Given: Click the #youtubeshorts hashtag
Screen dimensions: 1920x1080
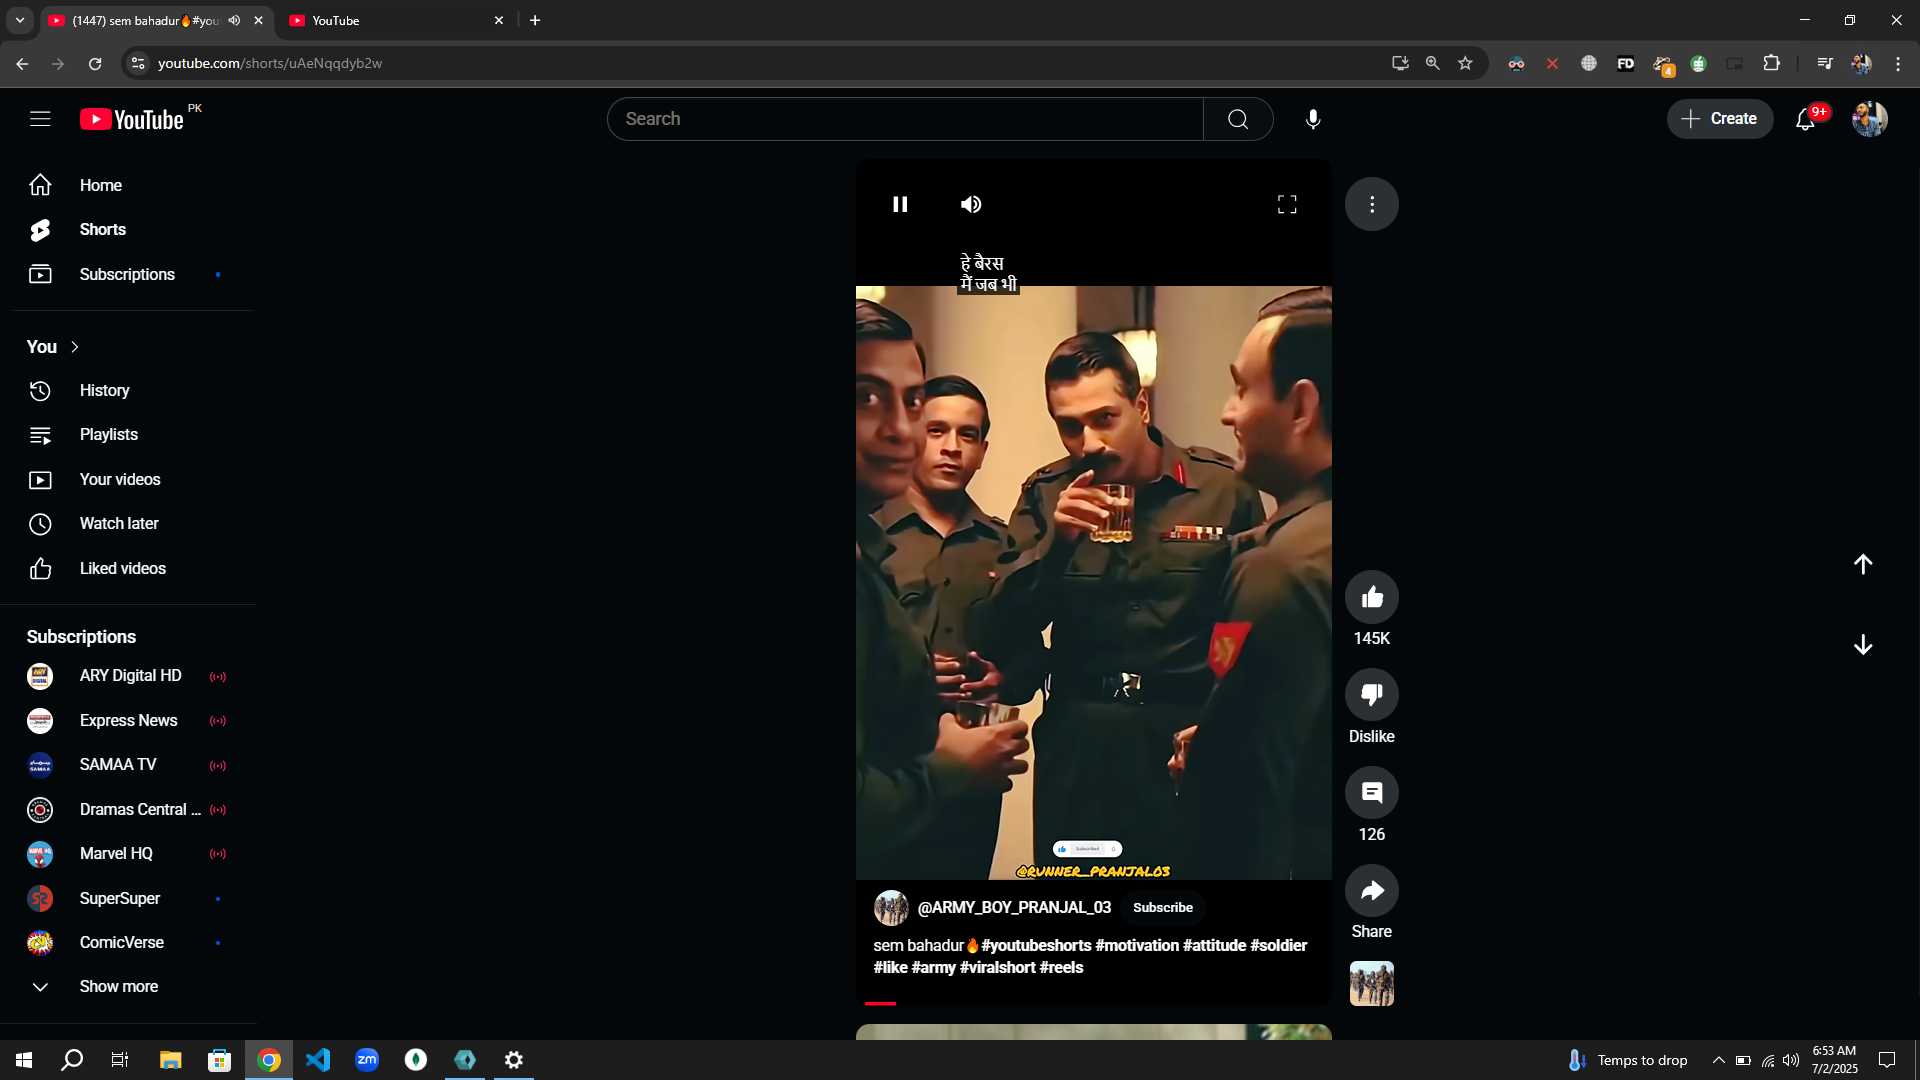Looking at the screenshot, I should pyautogui.click(x=1036, y=946).
